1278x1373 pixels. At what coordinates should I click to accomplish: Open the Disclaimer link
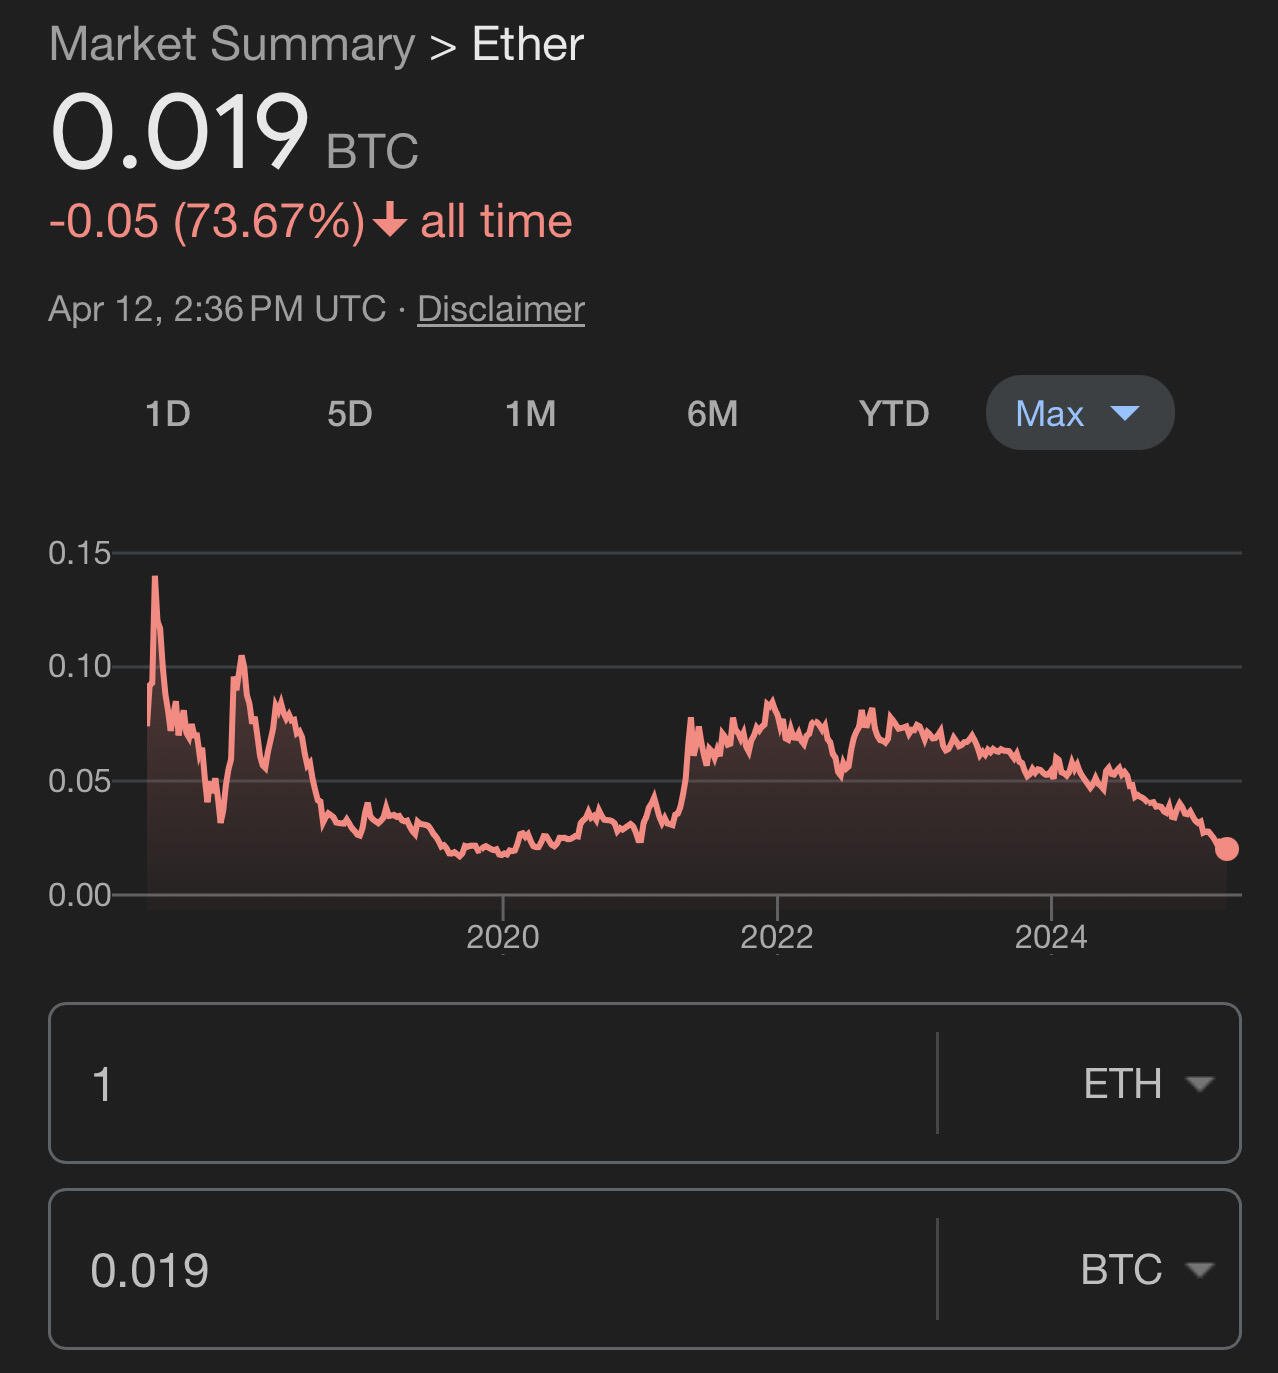(x=501, y=309)
